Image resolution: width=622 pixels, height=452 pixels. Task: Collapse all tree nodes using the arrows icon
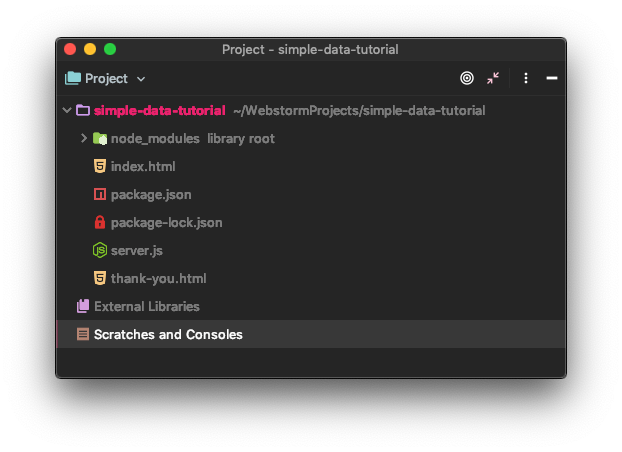pos(493,78)
